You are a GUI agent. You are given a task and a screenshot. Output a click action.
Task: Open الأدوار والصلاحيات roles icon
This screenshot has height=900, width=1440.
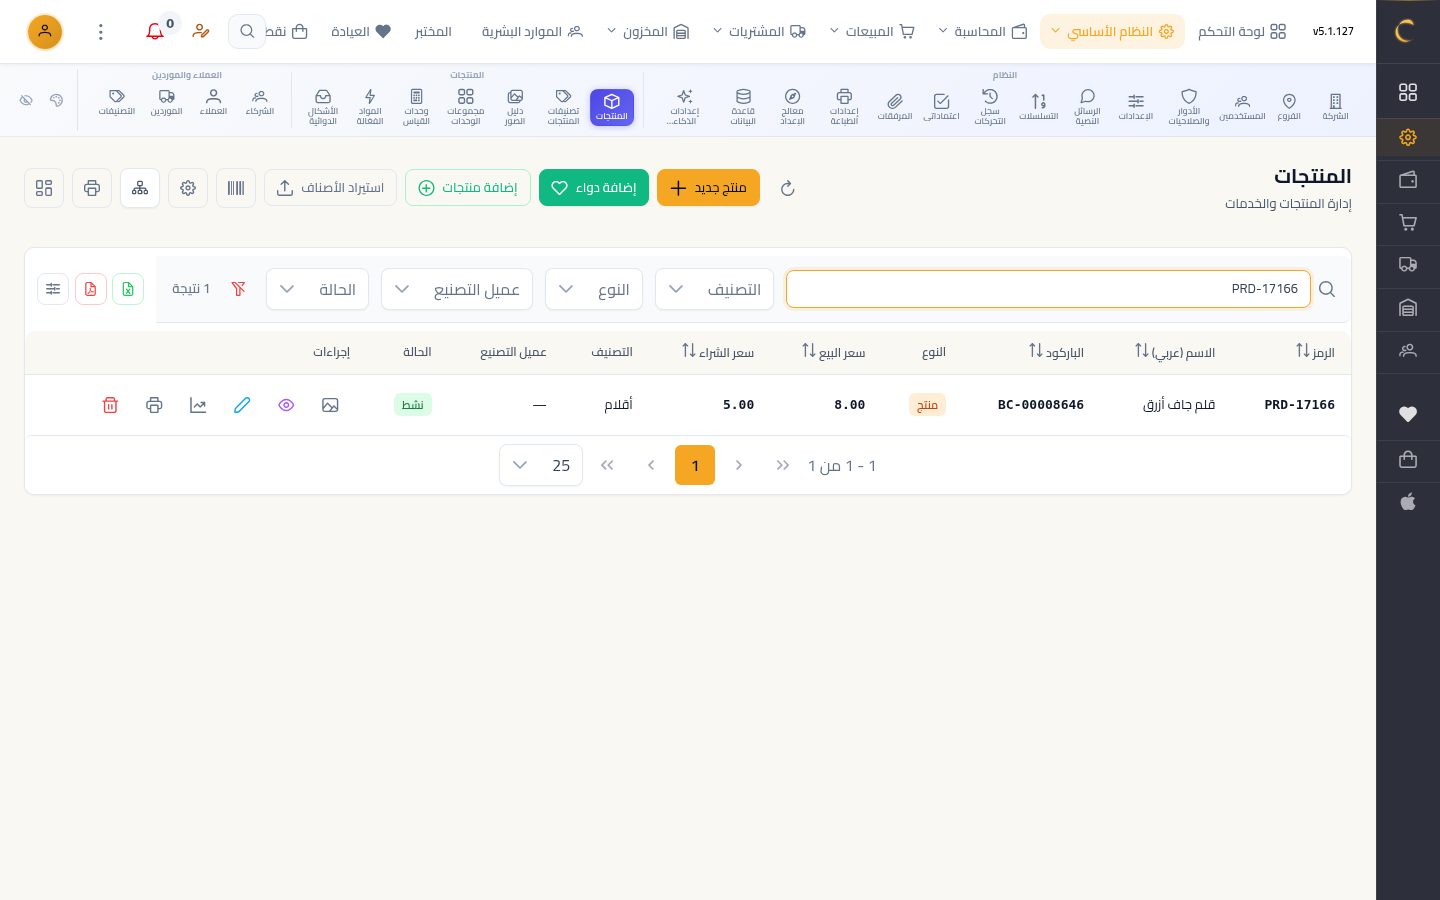point(1189,105)
